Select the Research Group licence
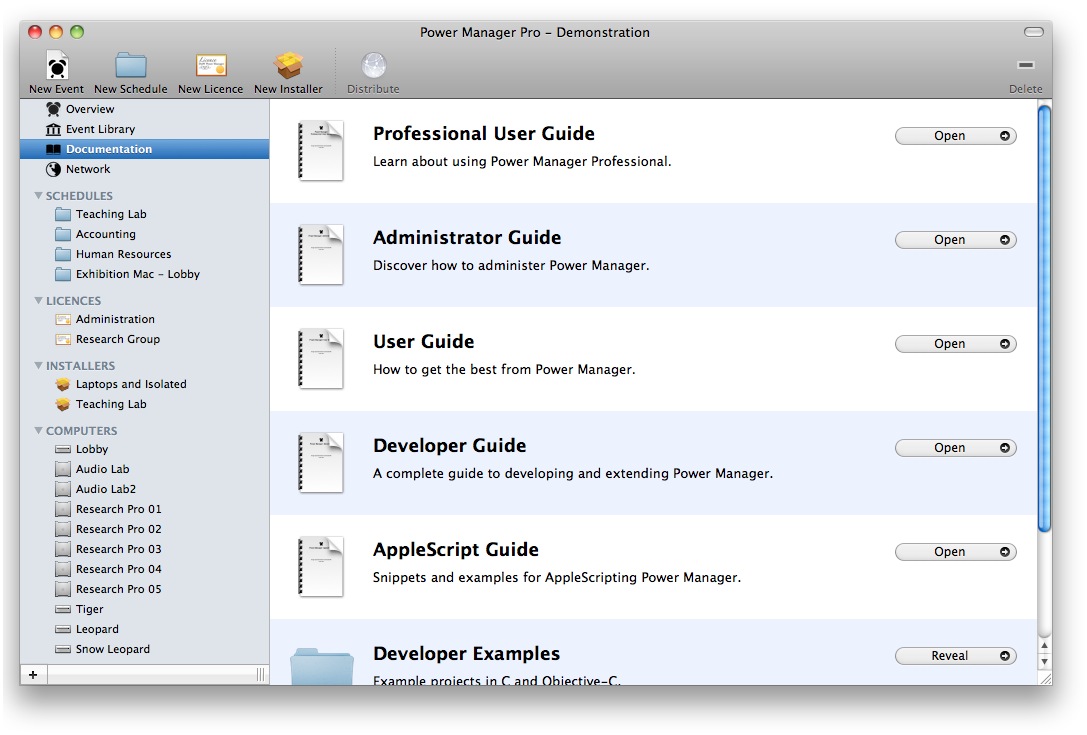 point(144,339)
